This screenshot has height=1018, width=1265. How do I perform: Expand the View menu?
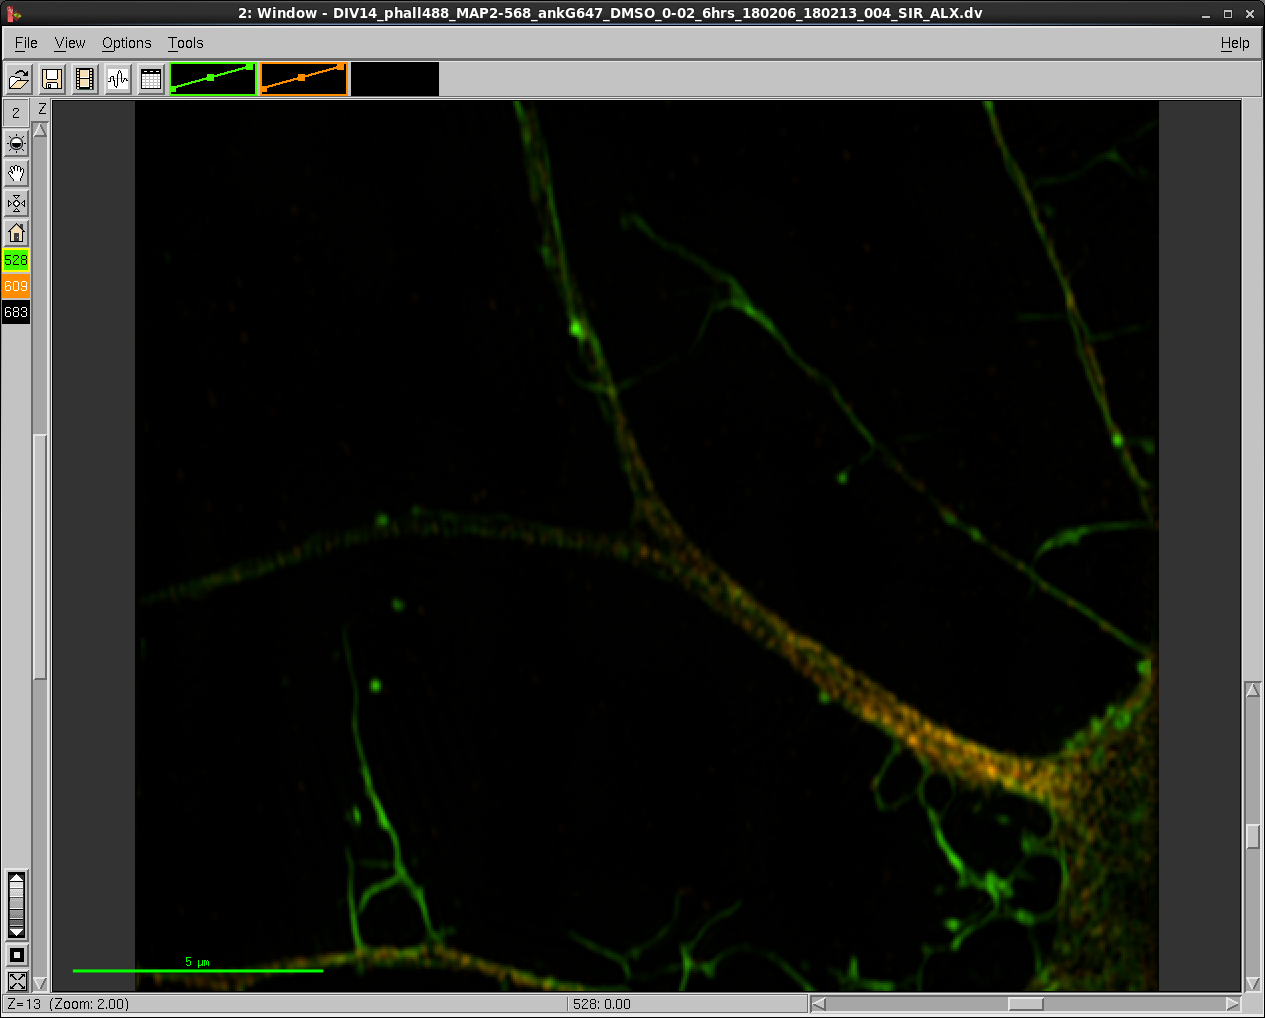(69, 43)
